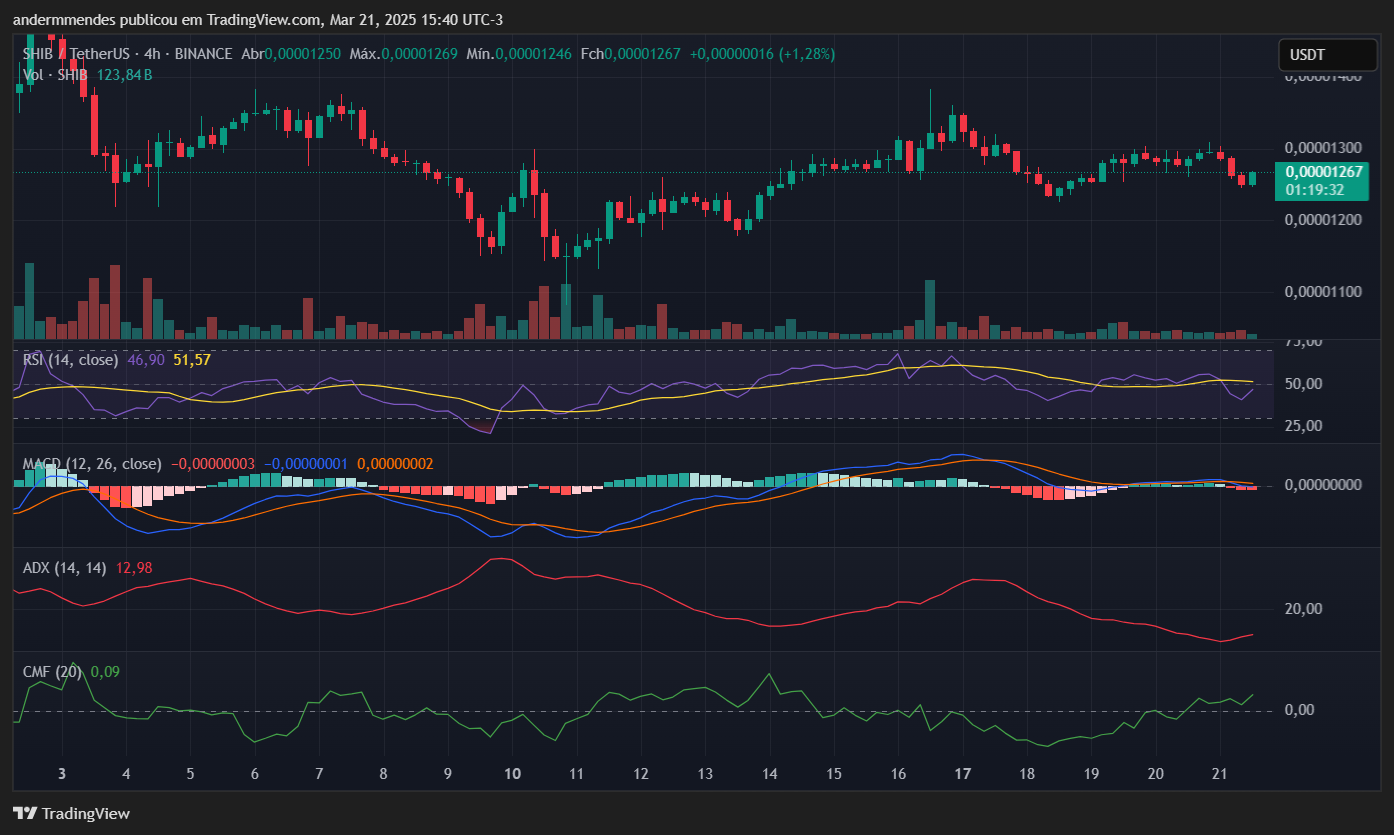Click the 0,00001300 price axis label
This screenshot has width=1394, height=835.
1324,148
